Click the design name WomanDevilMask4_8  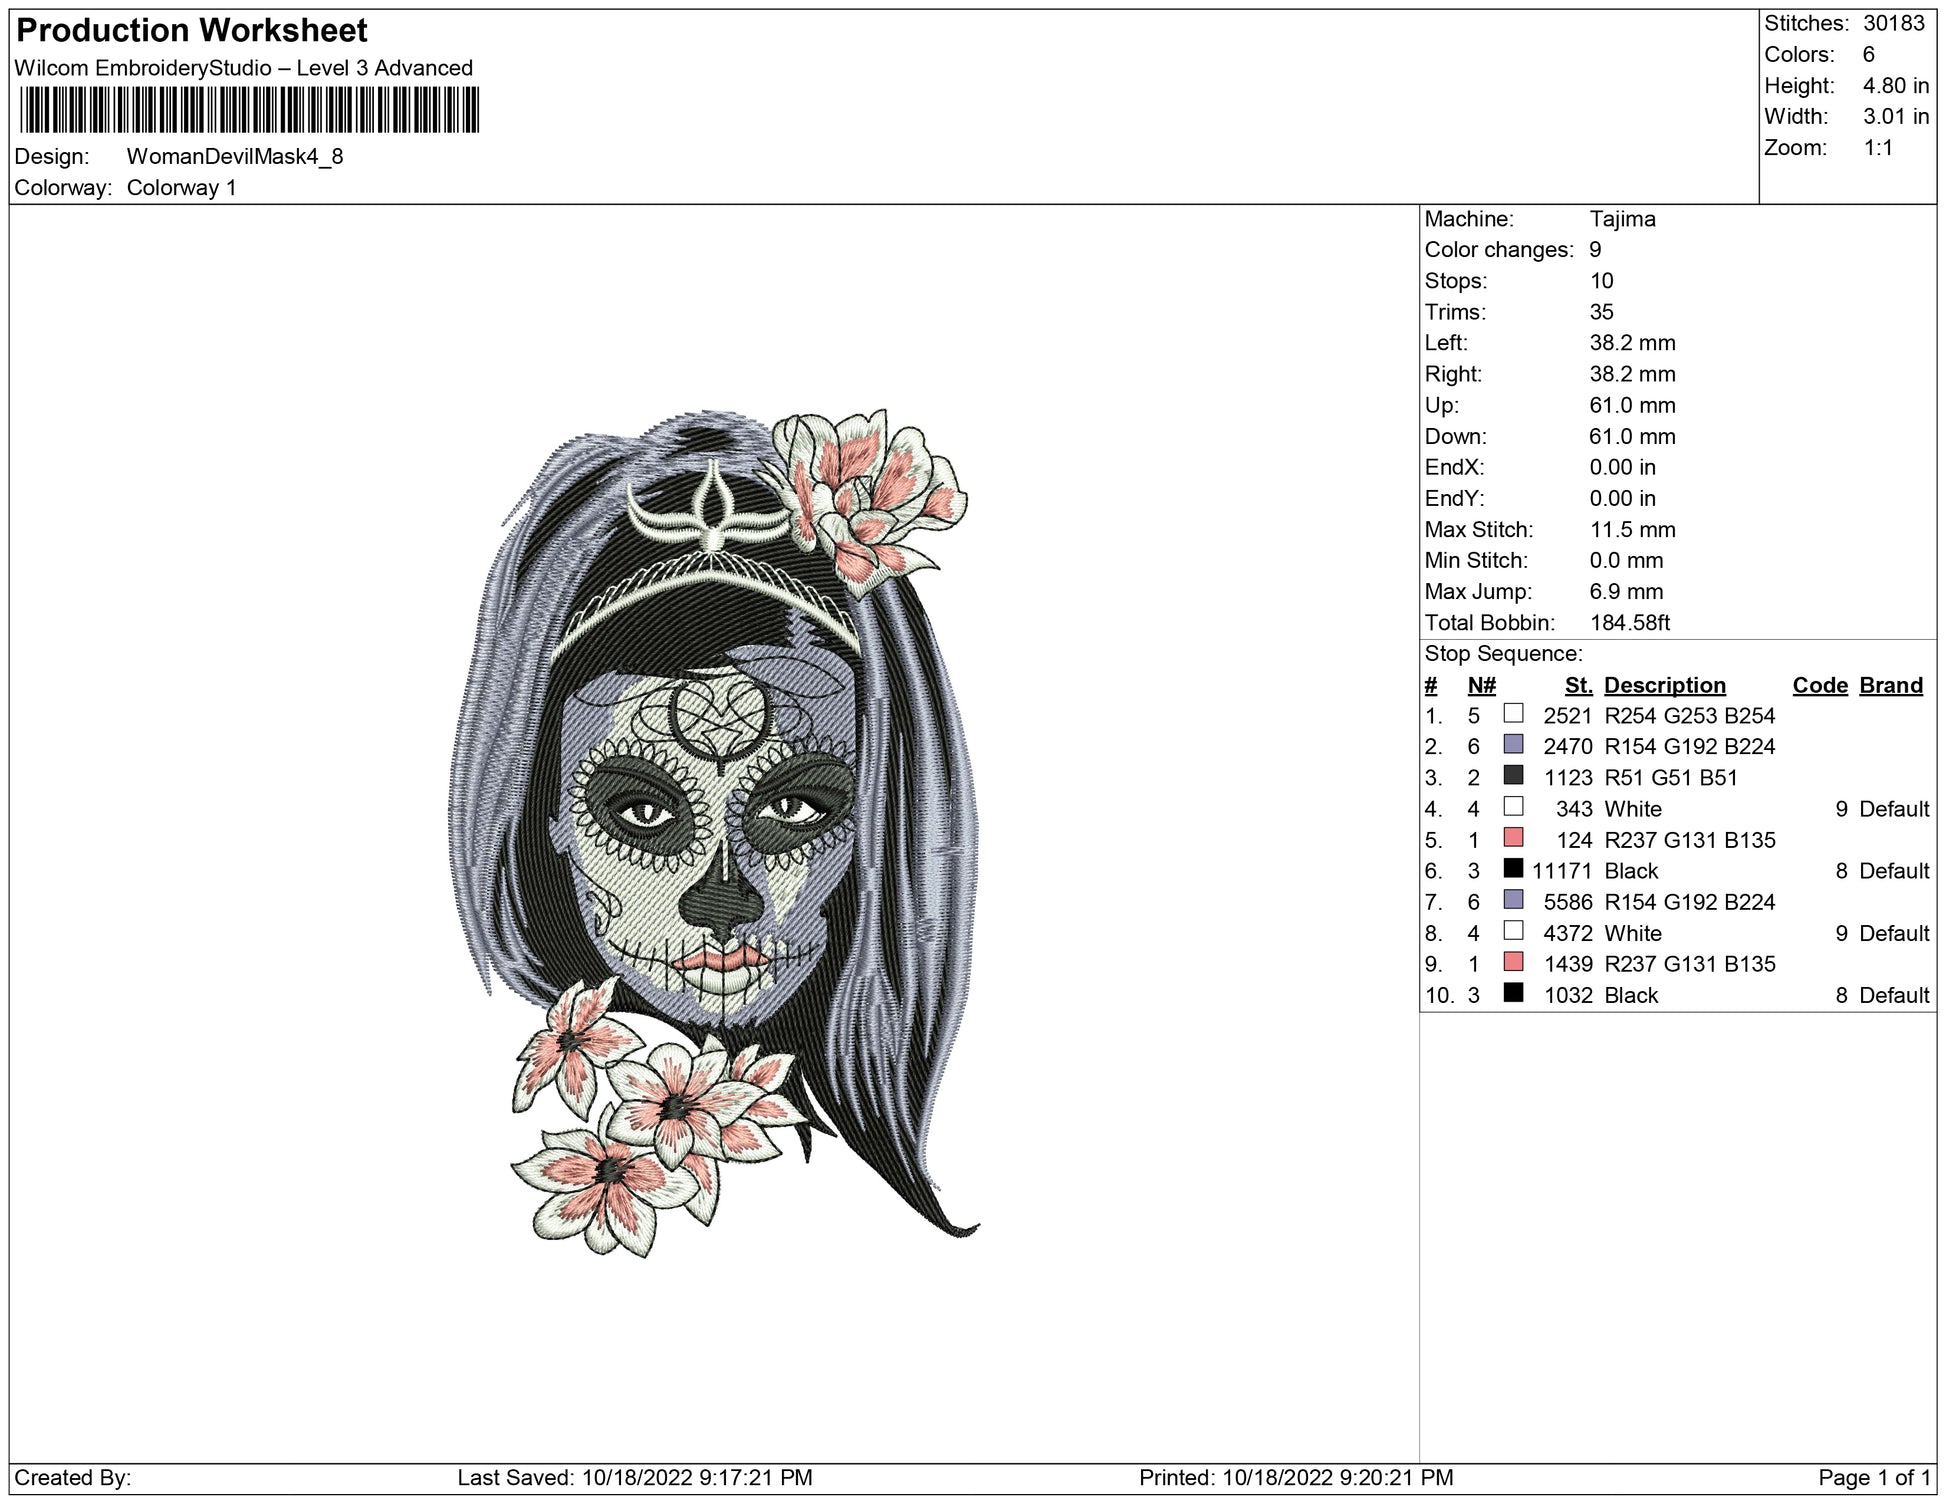tap(235, 156)
